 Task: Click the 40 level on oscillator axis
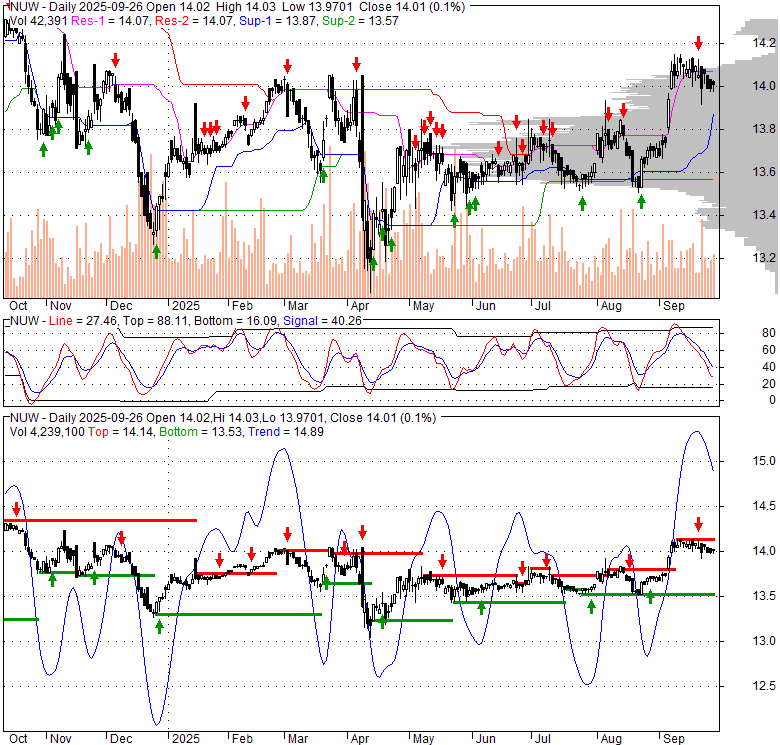(769, 367)
